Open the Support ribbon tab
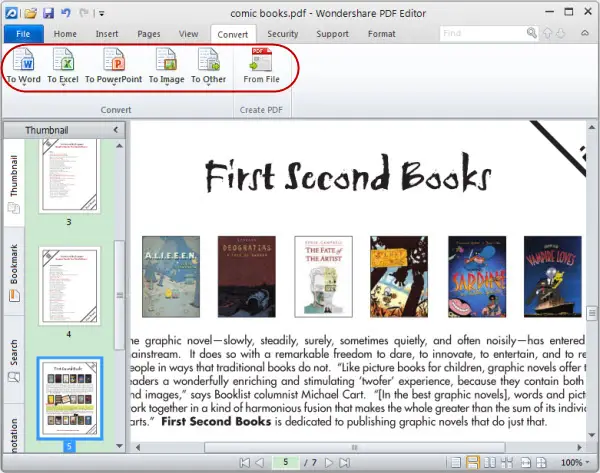 [333, 34]
